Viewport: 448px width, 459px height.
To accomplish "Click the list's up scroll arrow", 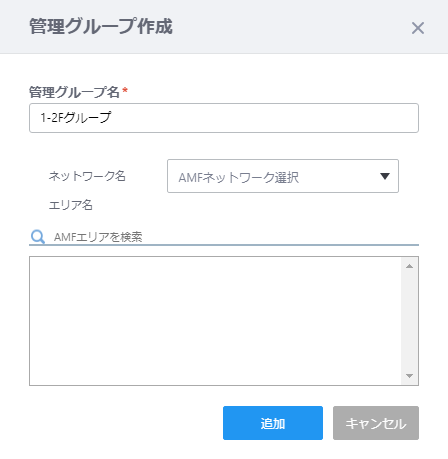I will [x=410, y=266].
